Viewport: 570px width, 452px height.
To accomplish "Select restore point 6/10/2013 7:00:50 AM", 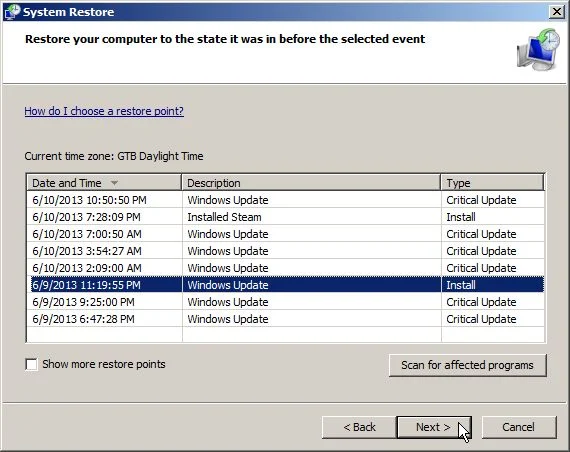I will [x=285, y=234].
